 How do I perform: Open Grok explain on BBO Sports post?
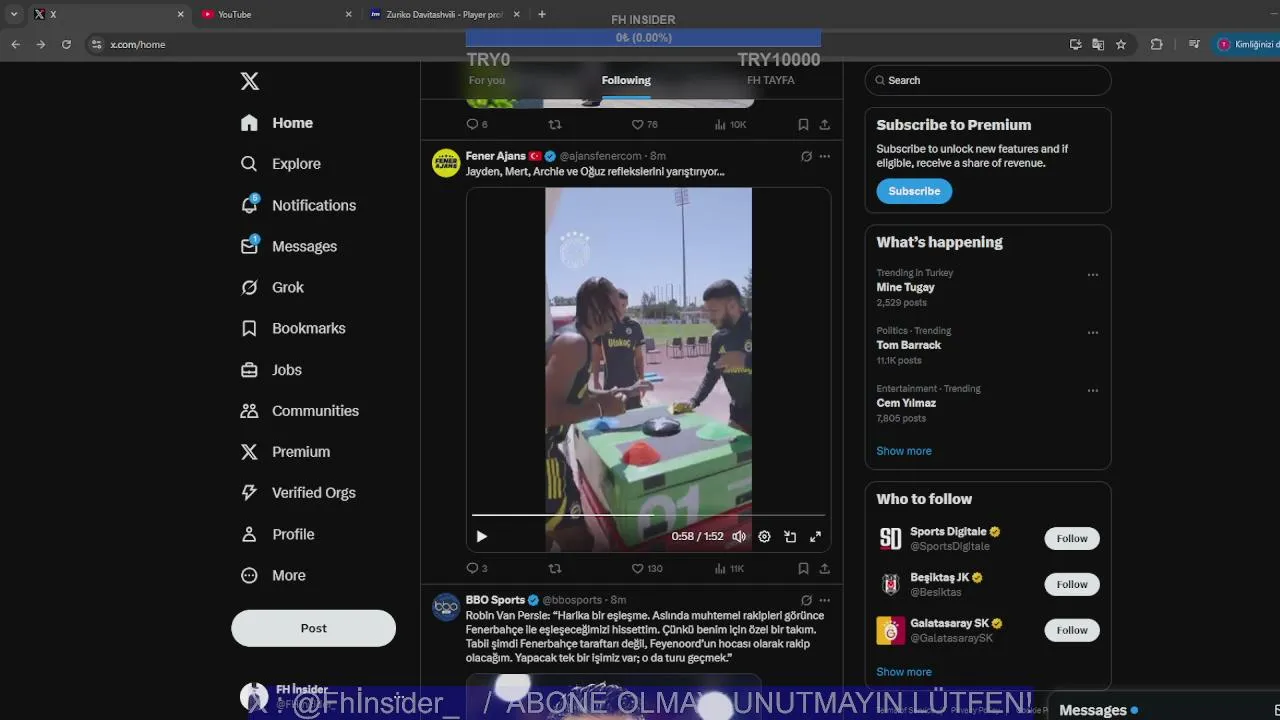[x=806, y=600]
